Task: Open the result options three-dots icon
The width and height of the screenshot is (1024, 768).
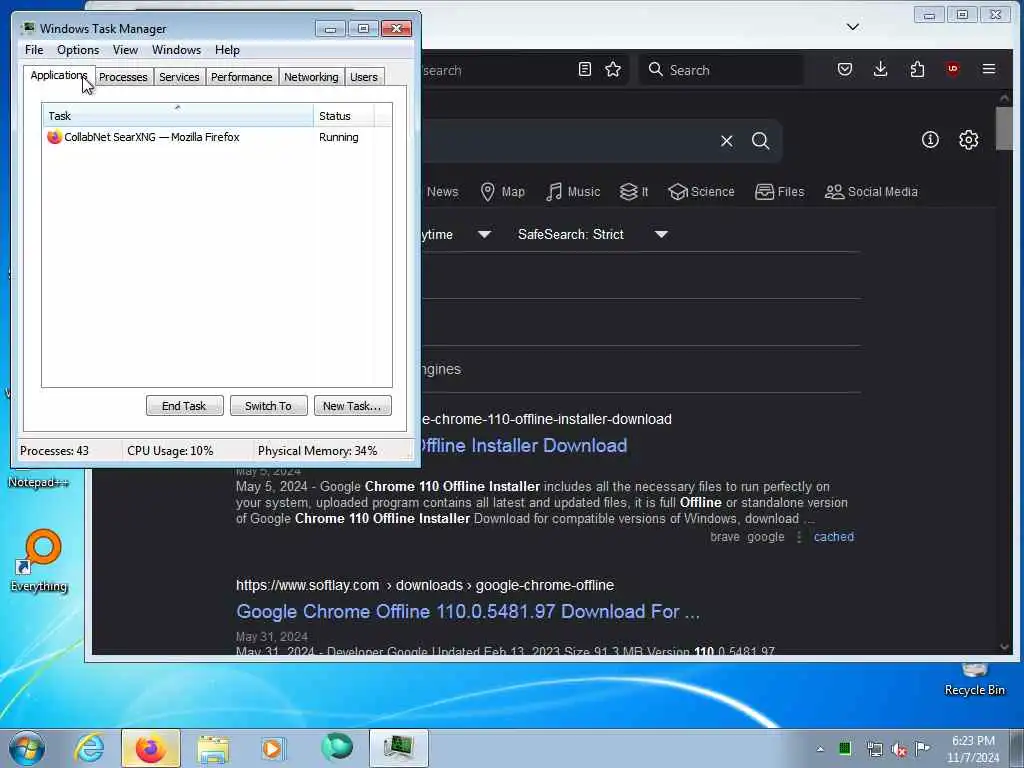Action: (799, 537)
